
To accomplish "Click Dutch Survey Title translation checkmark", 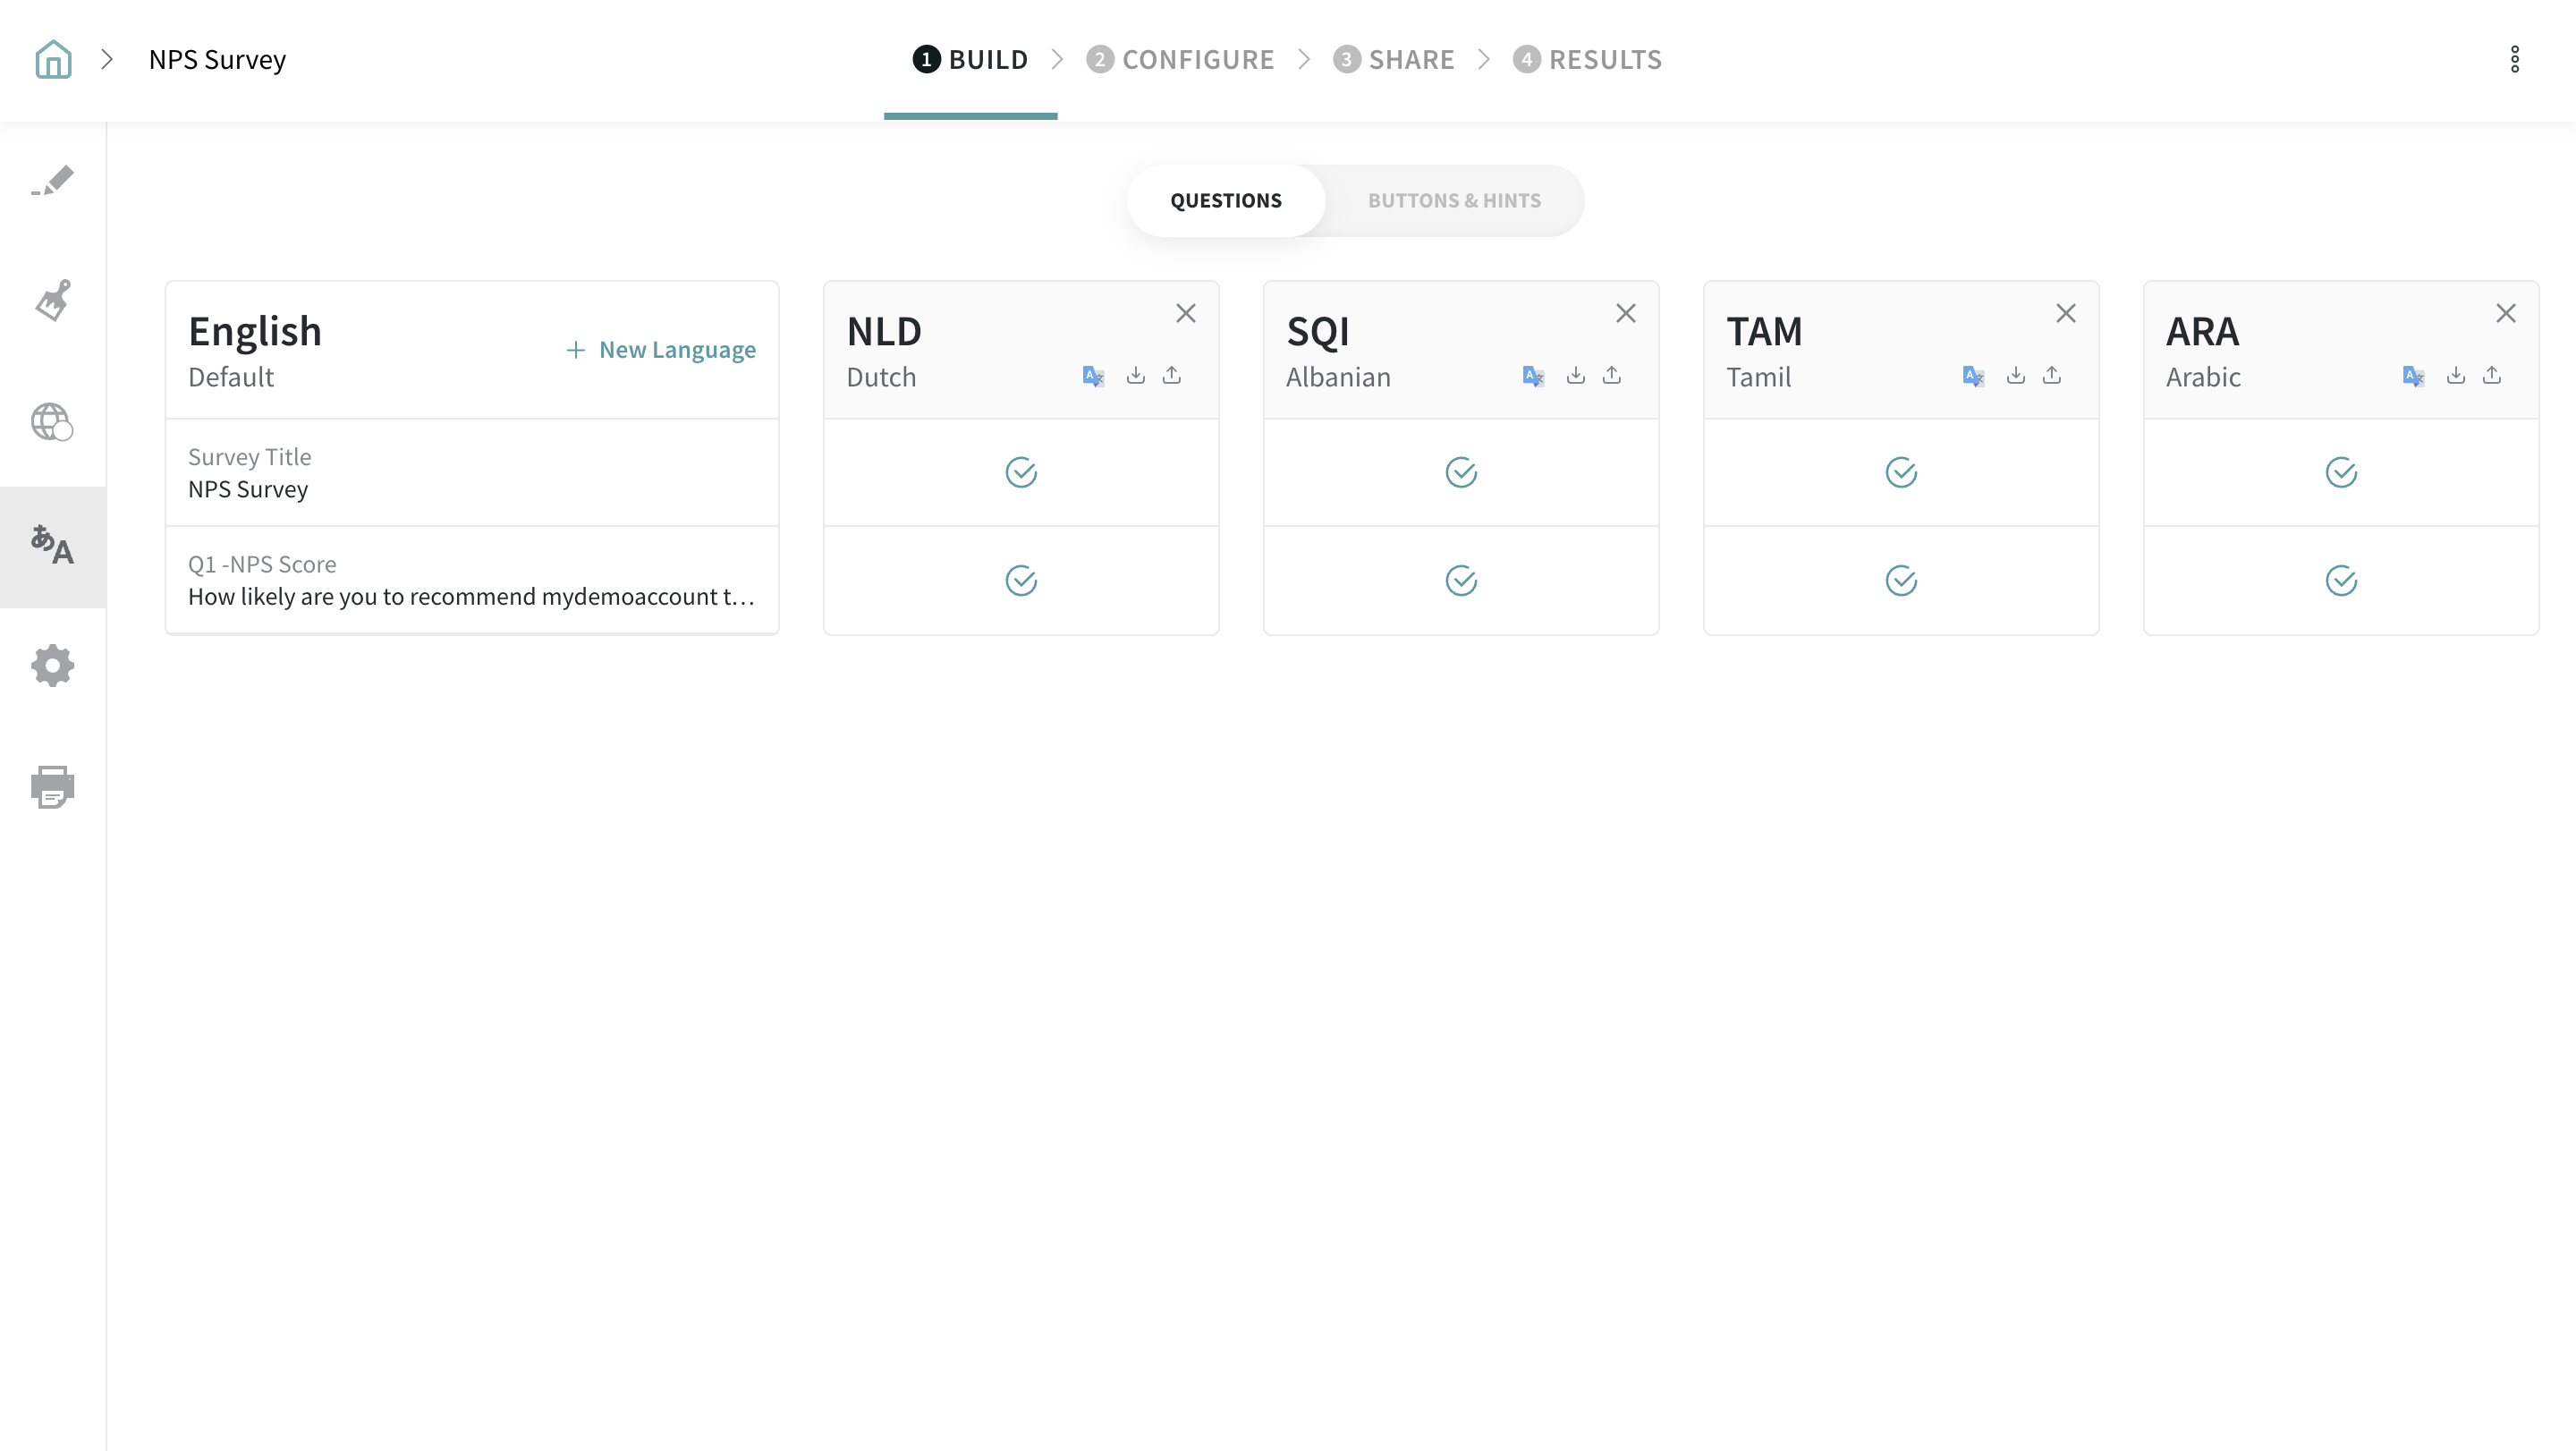I will (x=1021, y=472).
